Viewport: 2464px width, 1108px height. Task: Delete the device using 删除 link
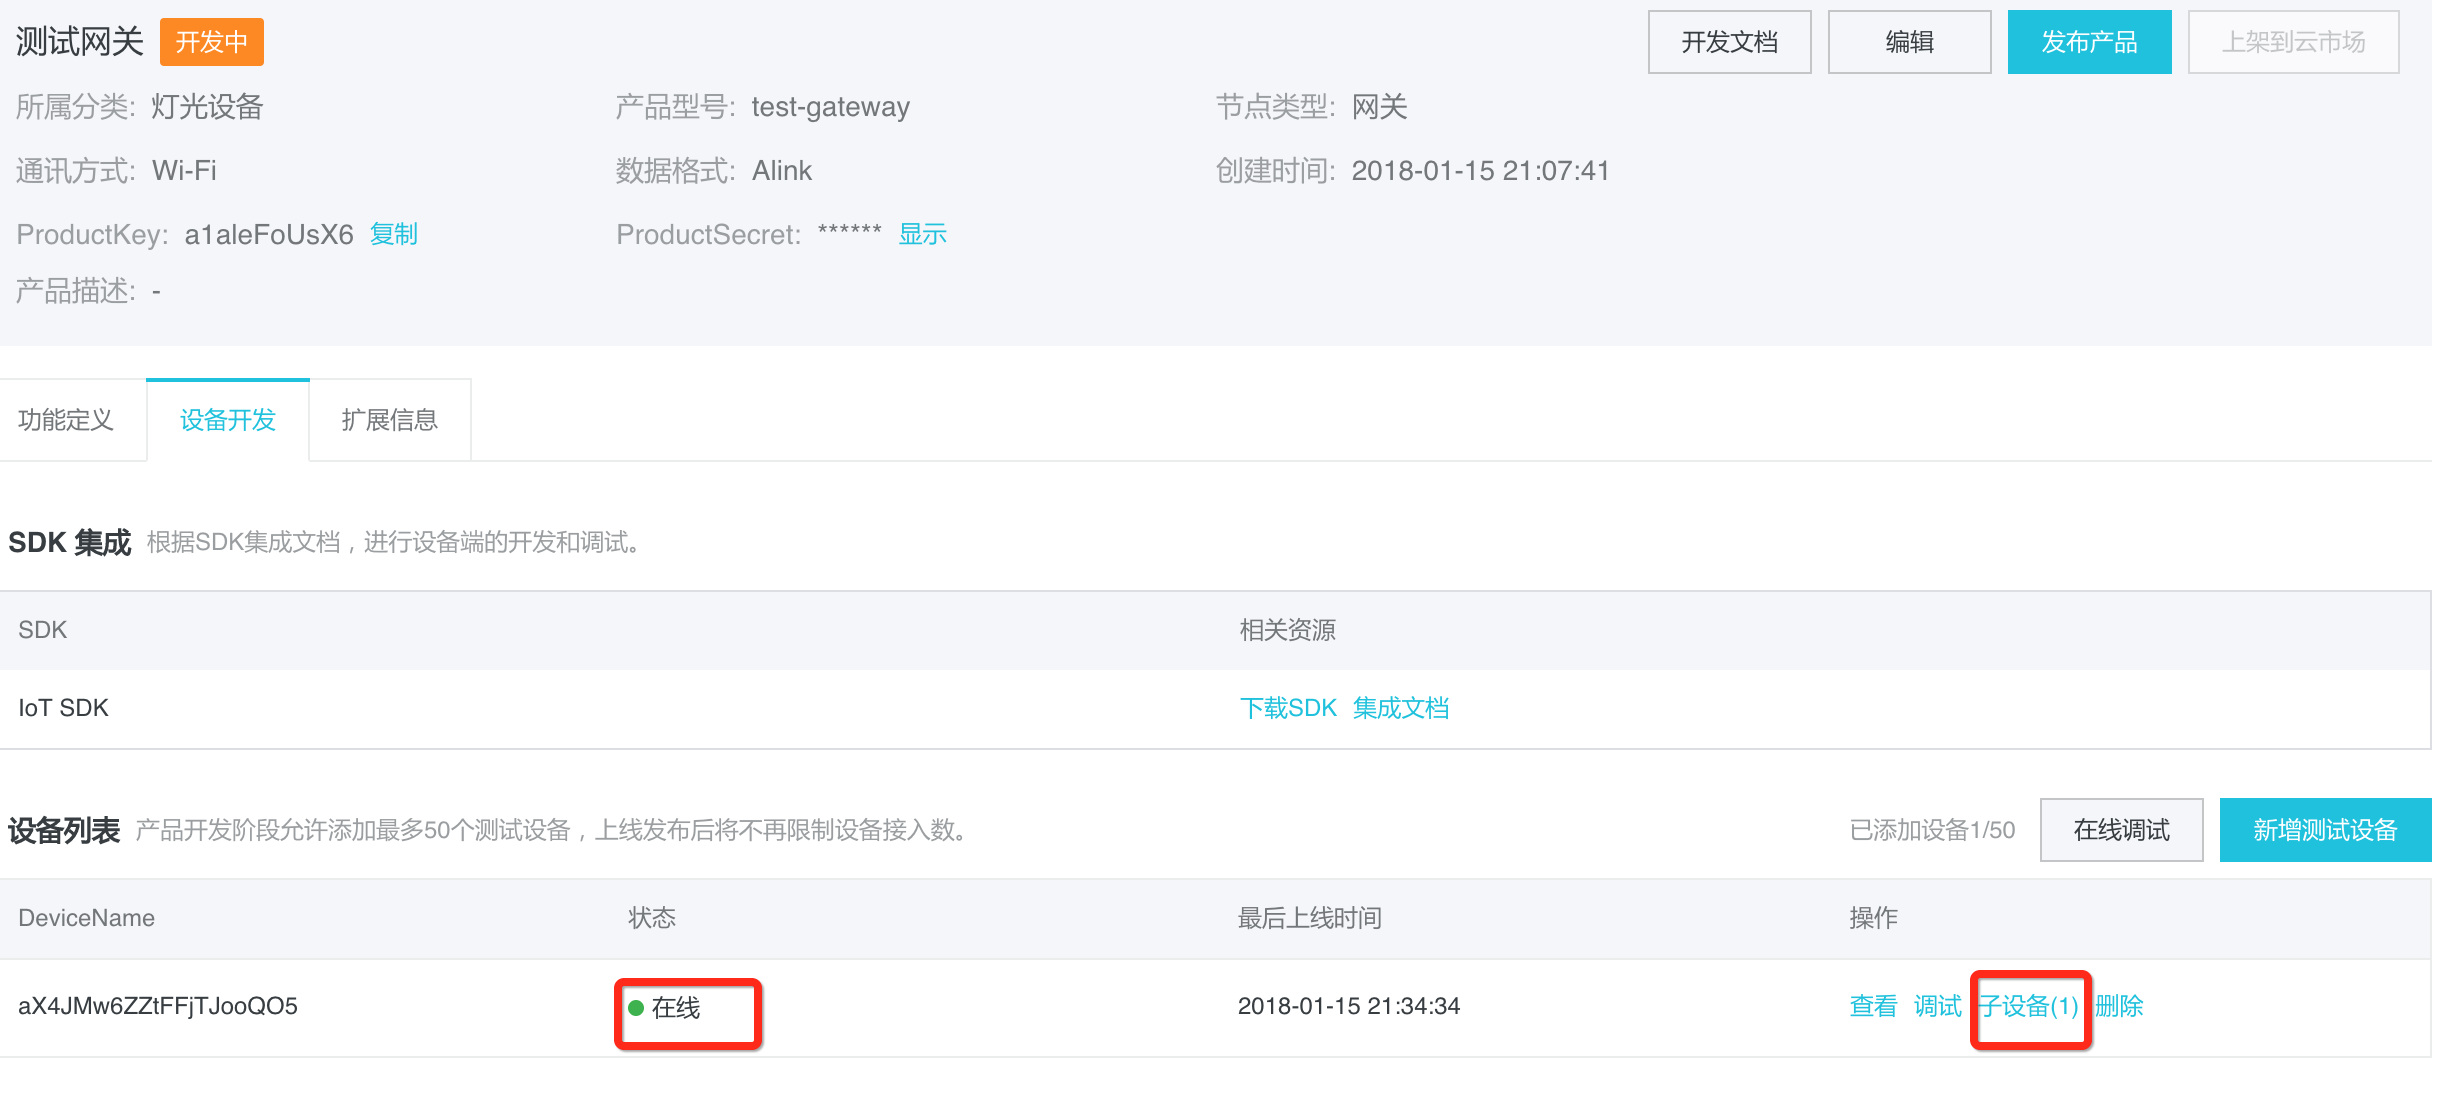tap(2119, 1006)
